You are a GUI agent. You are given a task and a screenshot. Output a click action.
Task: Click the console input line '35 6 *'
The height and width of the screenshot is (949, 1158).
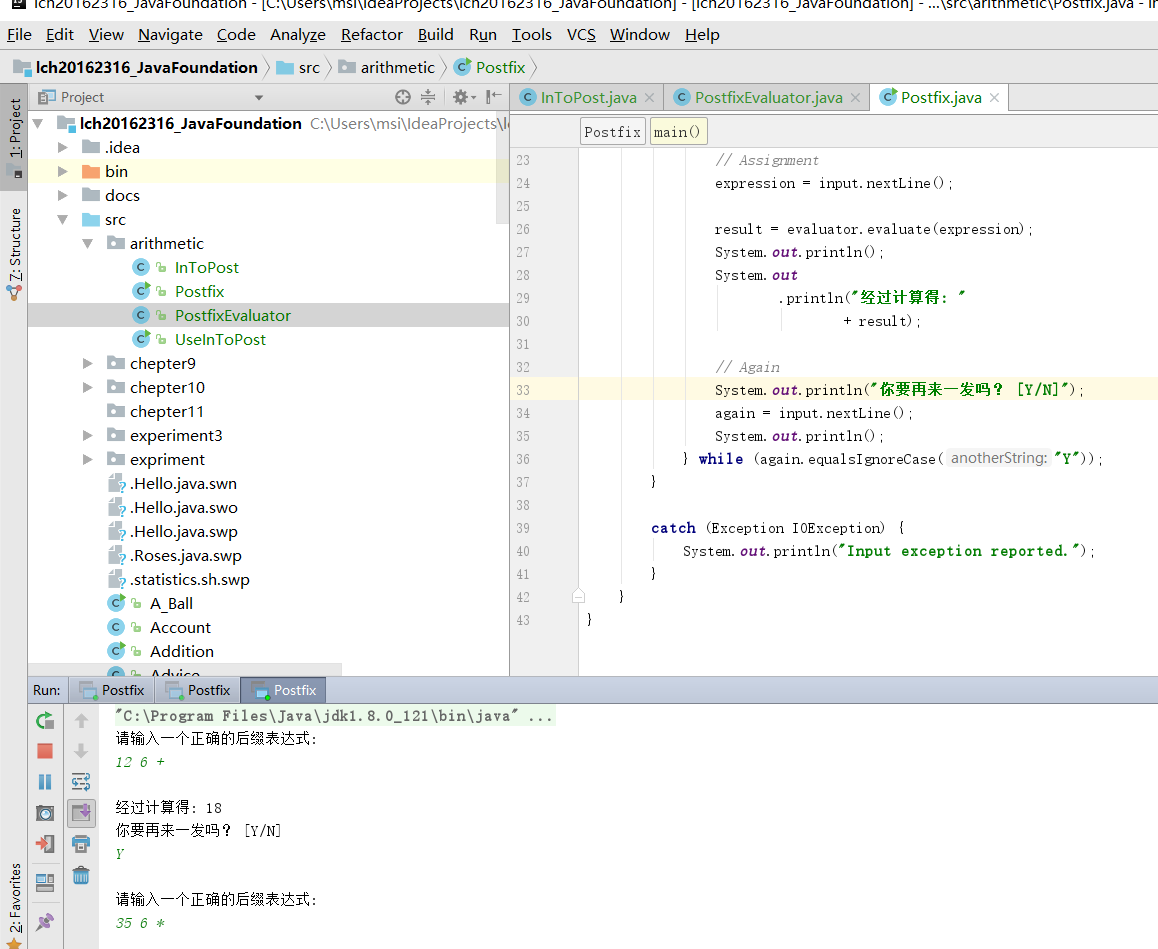tap(140, 923)
